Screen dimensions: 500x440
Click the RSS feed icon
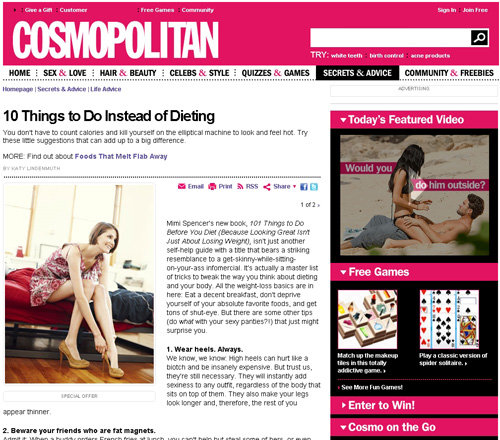pos(240,186)
